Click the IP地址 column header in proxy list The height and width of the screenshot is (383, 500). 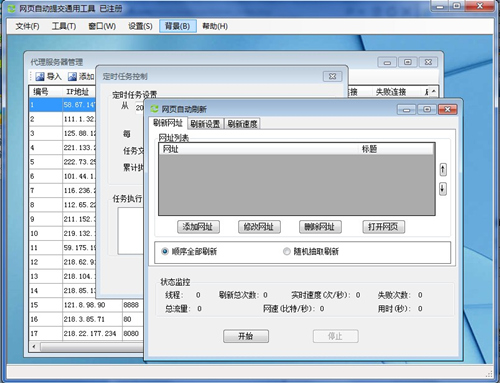(79, 92)
